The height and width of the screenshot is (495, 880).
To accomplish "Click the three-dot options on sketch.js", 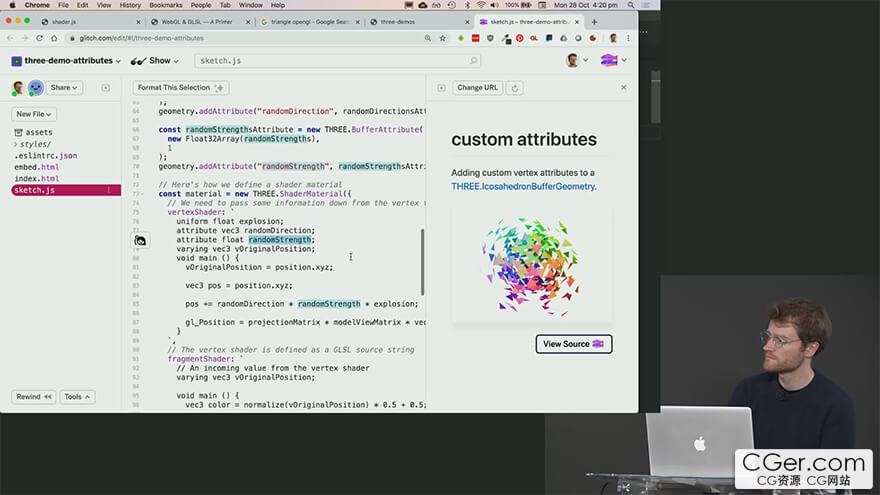I will tap(109, 190).
